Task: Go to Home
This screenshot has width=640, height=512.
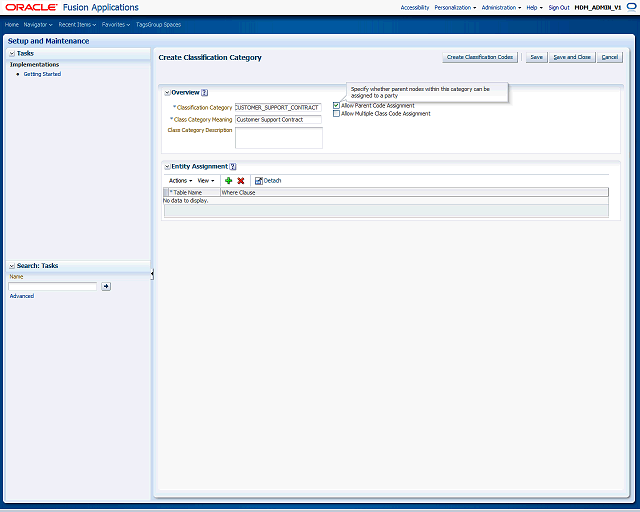Action: tap(12, 24)
